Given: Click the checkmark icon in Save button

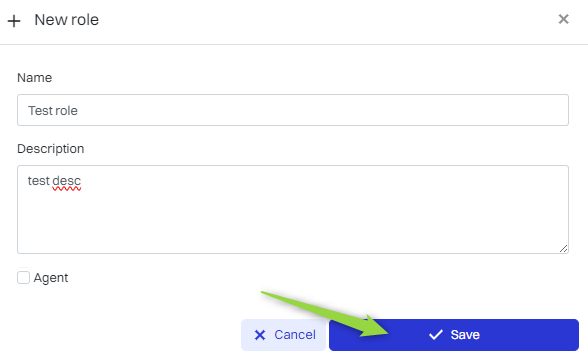Looking at the screenshot, I should 436,334.
